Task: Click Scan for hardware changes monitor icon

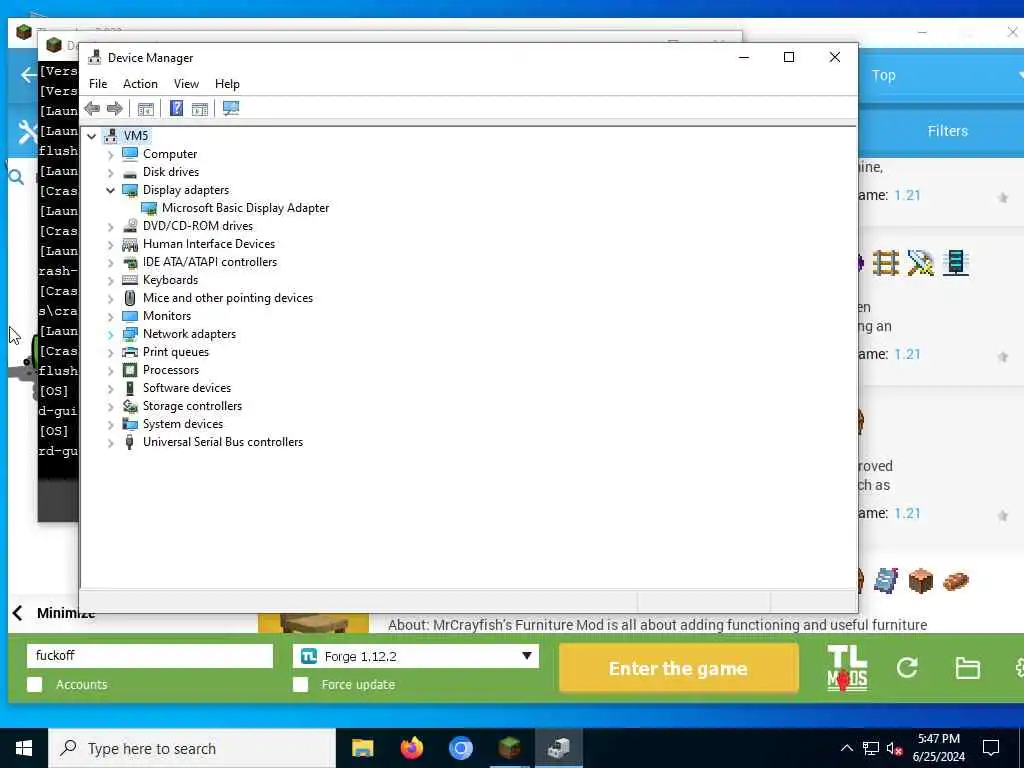Action: [x=231, y=108]
